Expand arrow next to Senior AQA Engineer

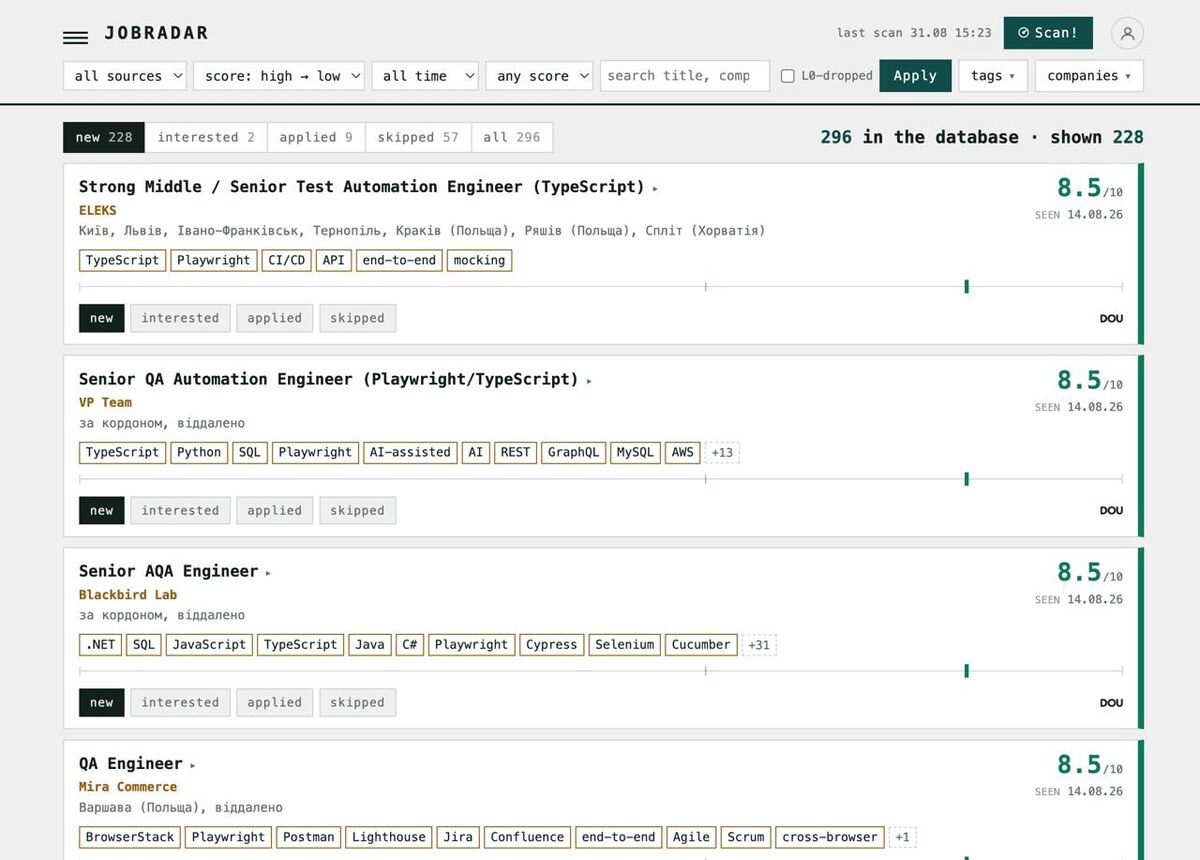(x=268, y=573)
